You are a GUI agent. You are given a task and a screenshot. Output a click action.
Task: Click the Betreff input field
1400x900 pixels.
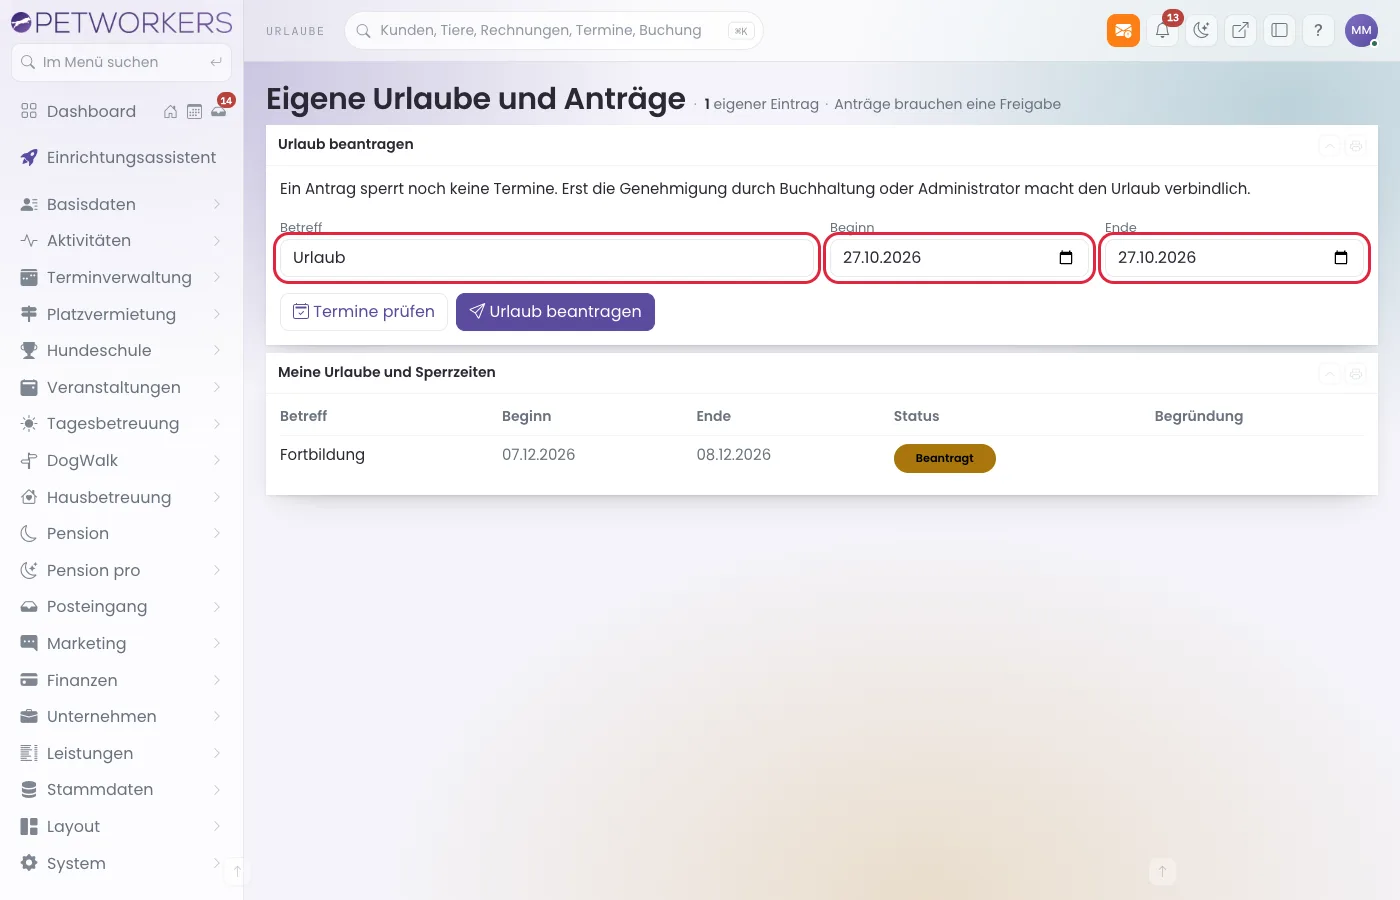(x=547, y=258)
